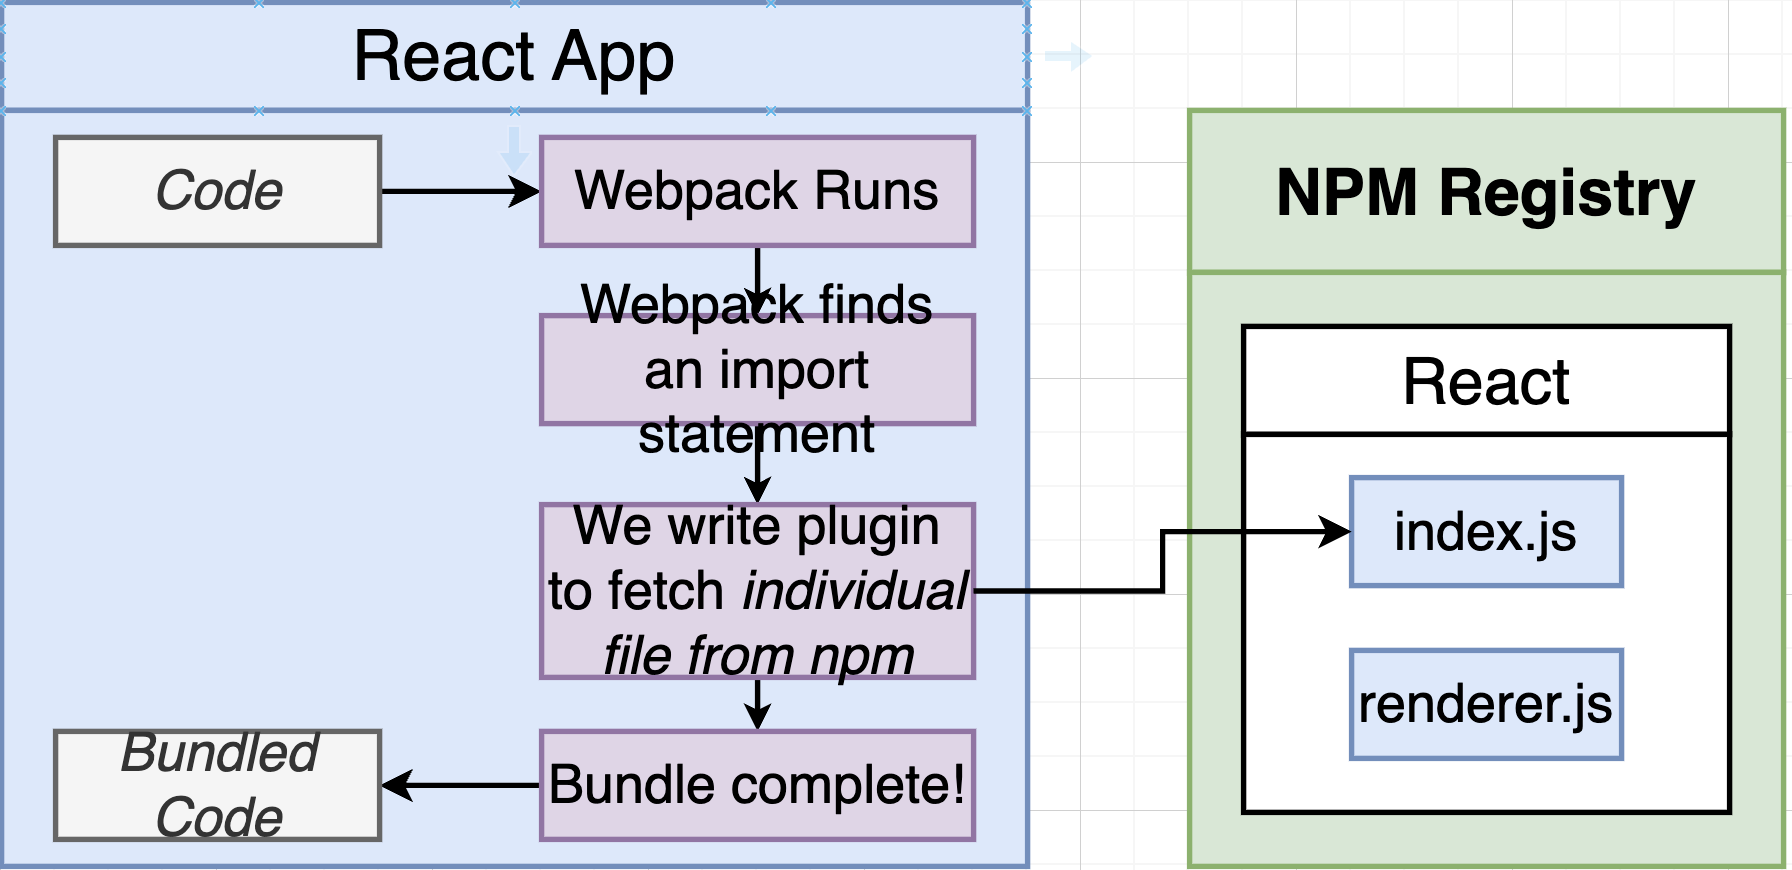Screen dimensions: 1792x870
Task: Select the React App container title
Action: click(x=514, y=56)
